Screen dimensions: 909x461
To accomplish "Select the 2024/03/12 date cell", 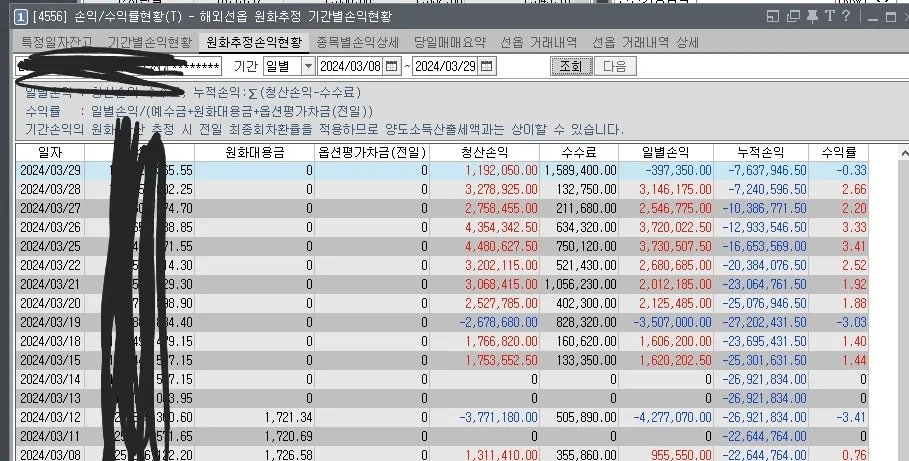I will [50, 418].
